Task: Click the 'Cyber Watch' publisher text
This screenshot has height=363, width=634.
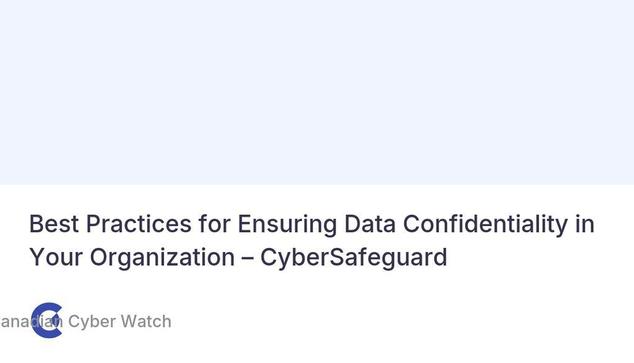Action: pyautogui.click(x=120, y=321)
